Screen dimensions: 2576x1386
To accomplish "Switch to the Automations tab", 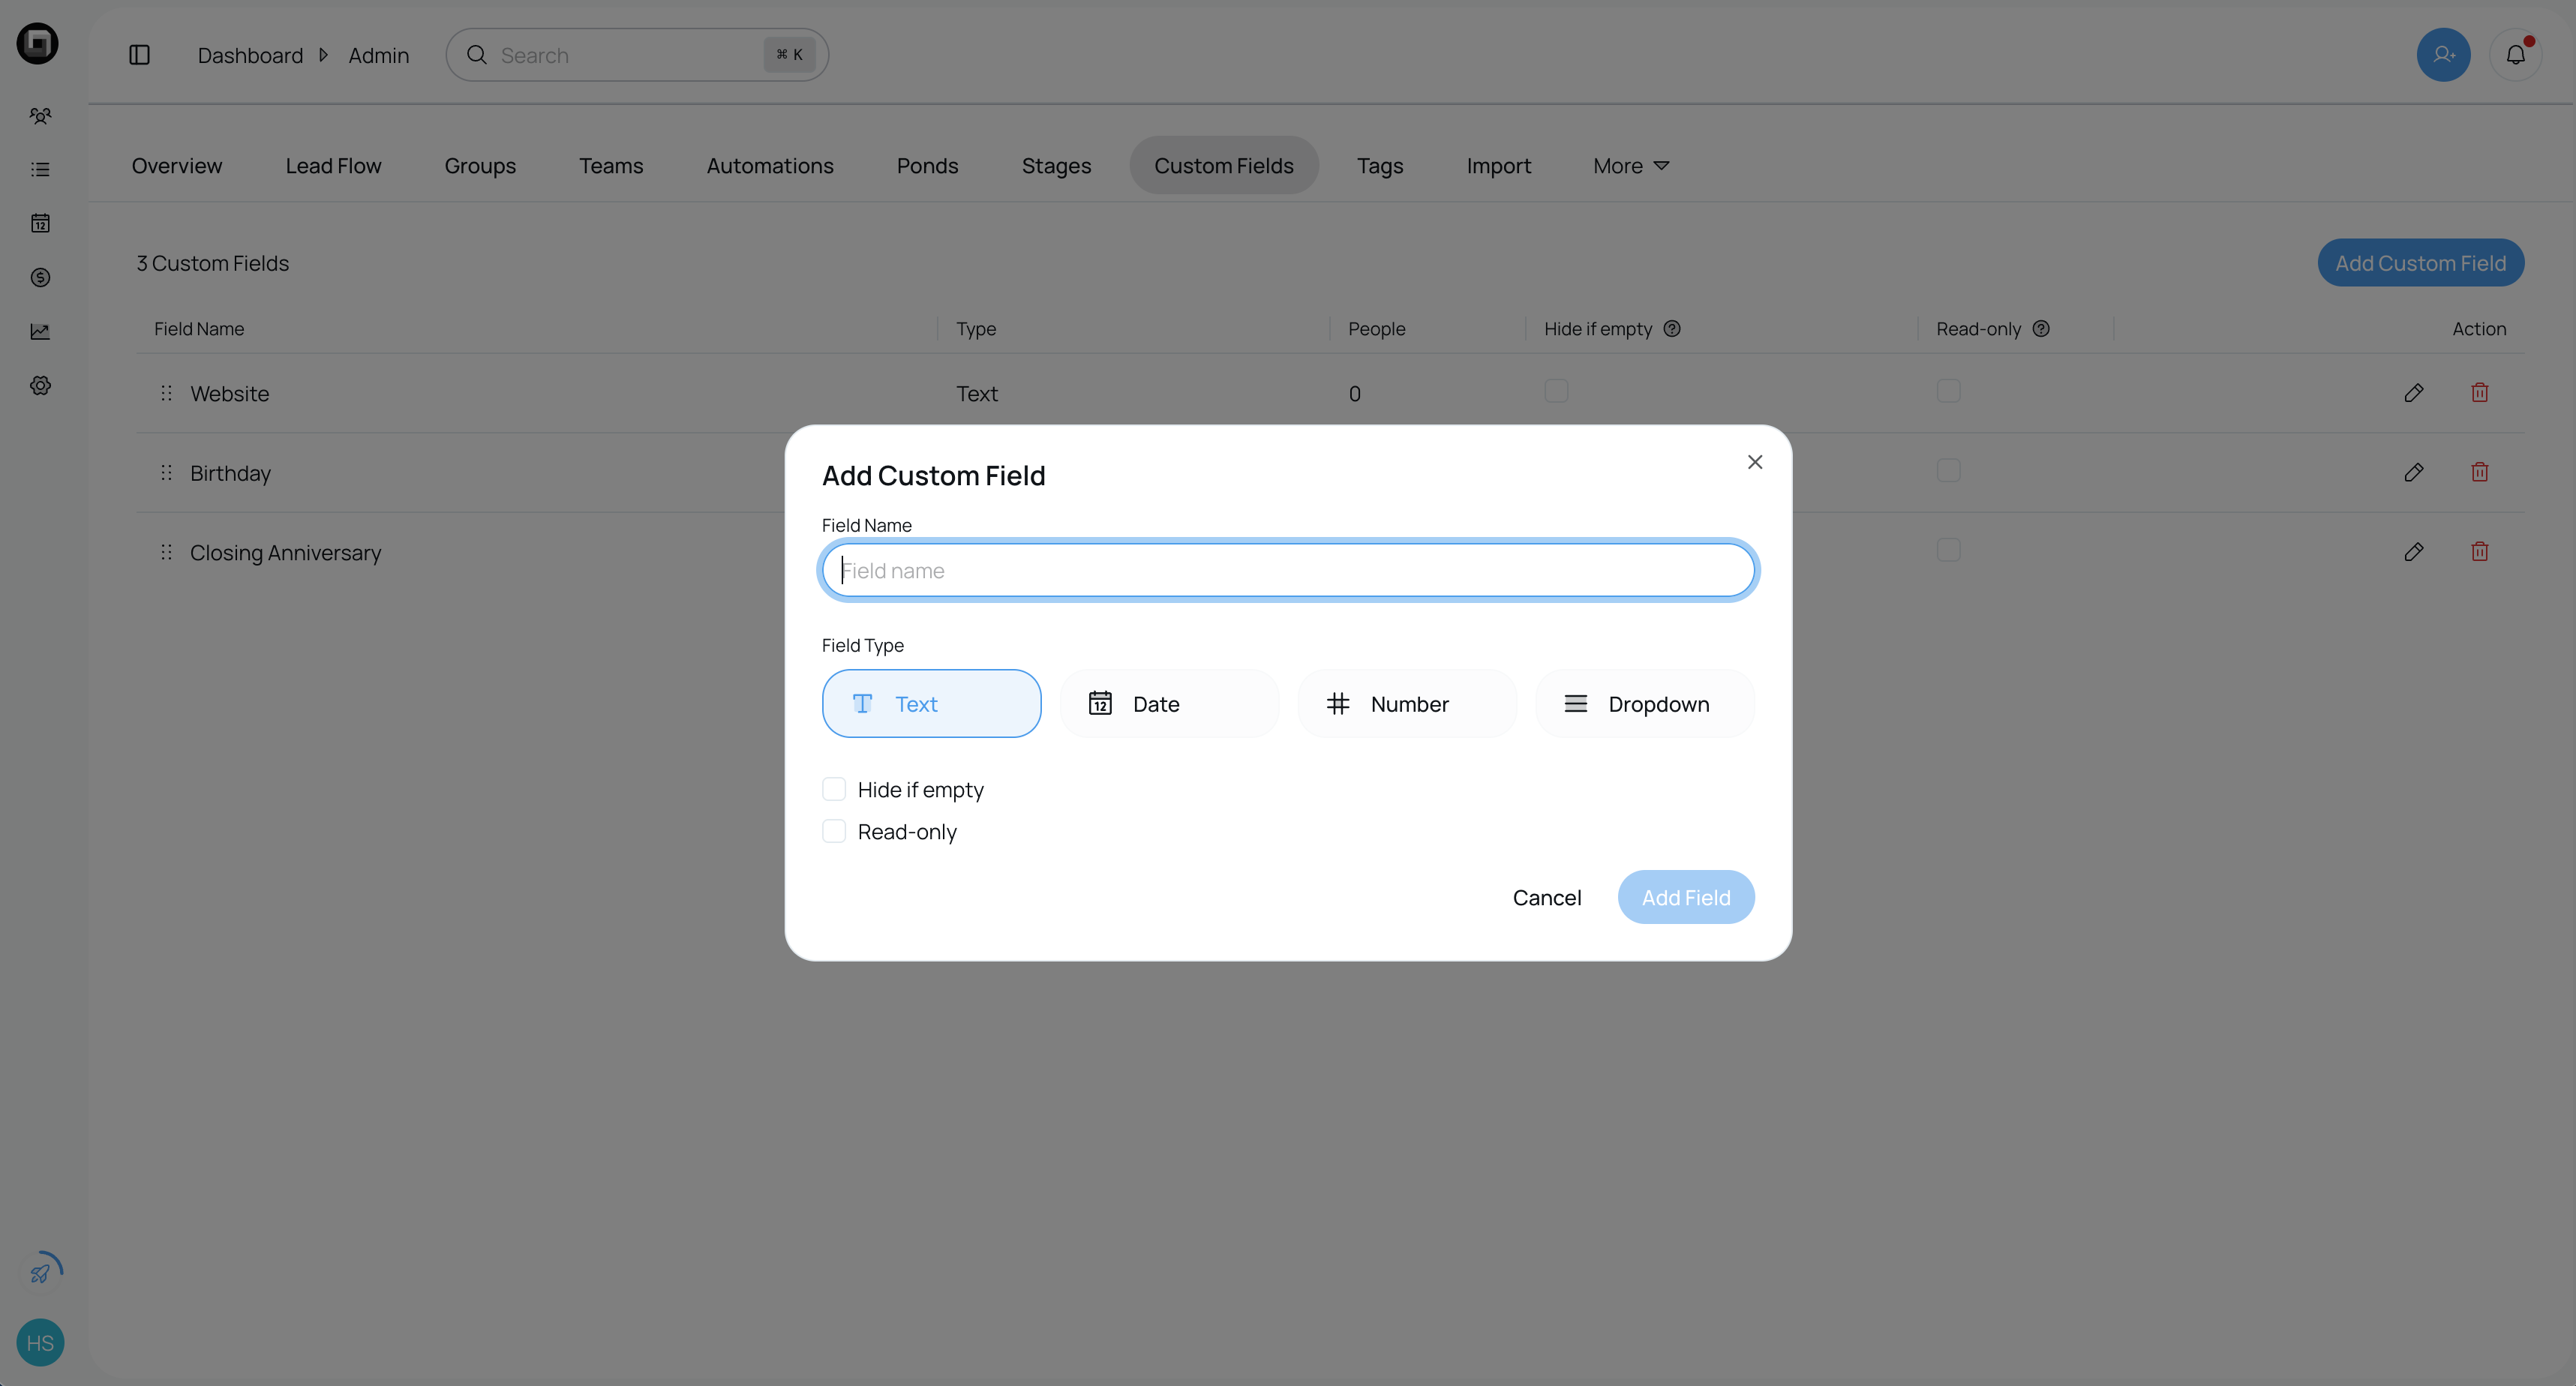I will (769, 166).
